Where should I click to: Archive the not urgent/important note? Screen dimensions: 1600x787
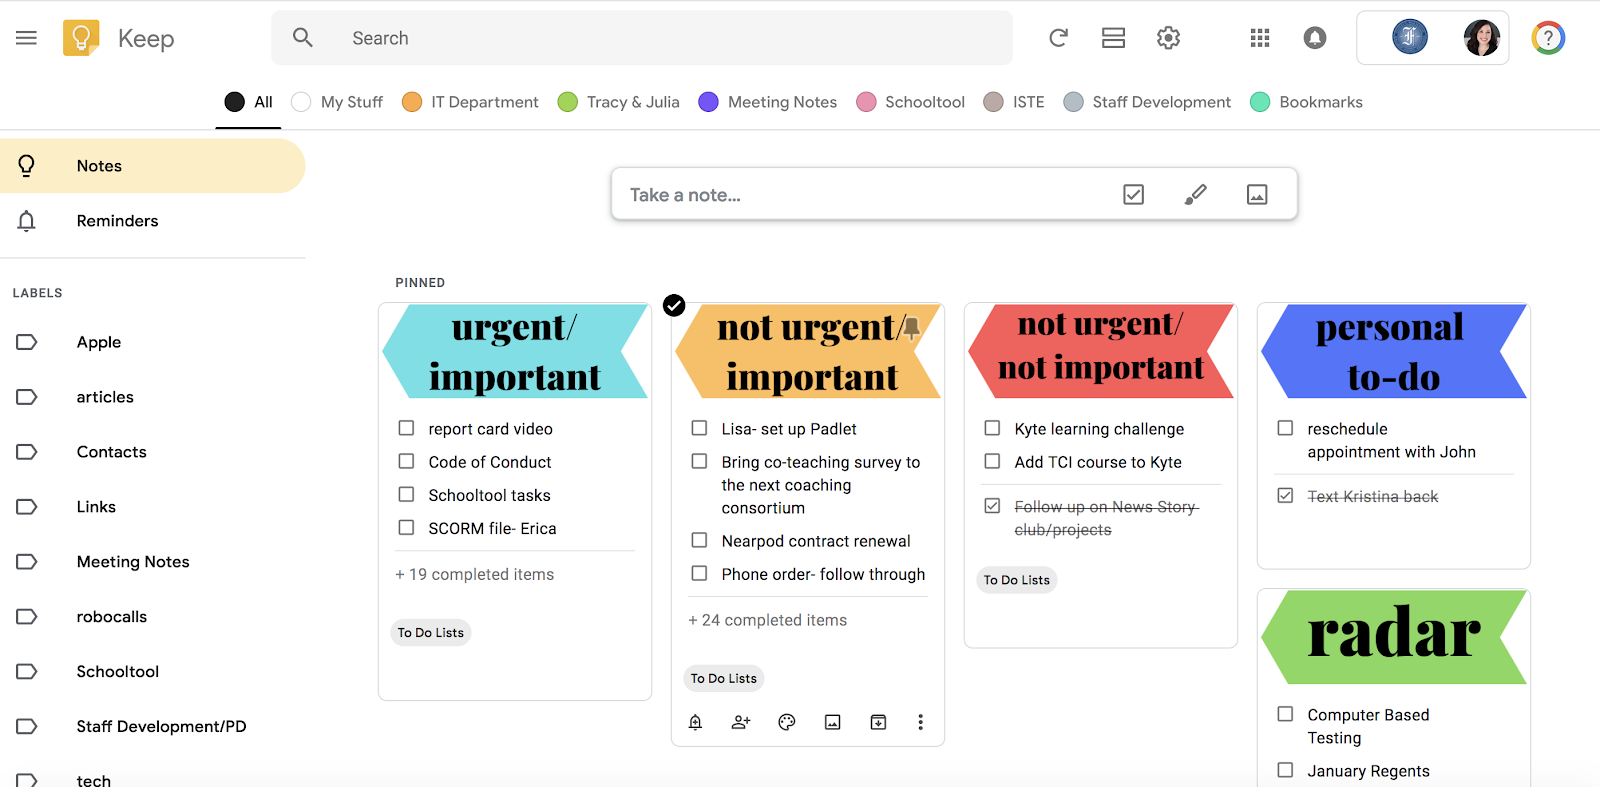(878, 722)
